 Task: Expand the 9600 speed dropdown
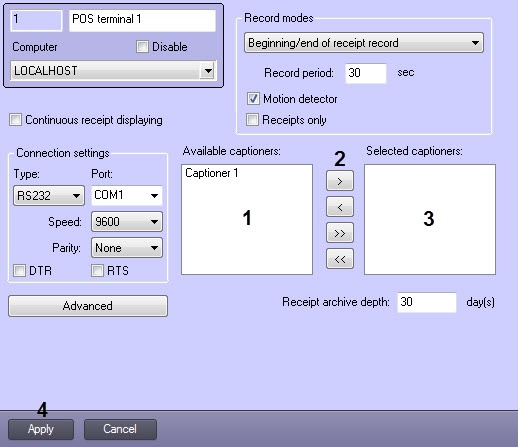pyautogui.click(x=127, y=221)
